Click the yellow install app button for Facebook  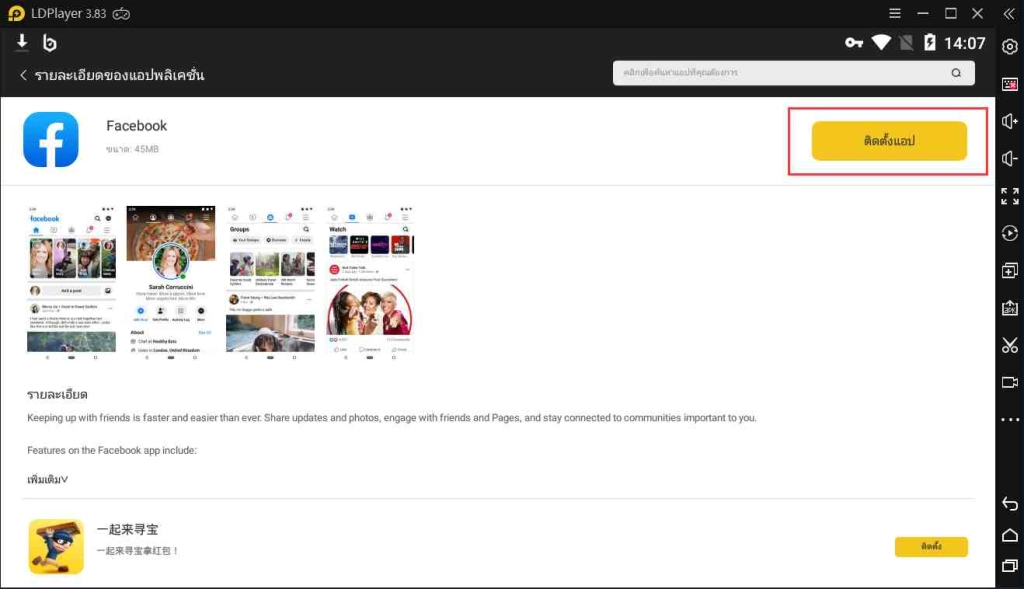point(889,140)
